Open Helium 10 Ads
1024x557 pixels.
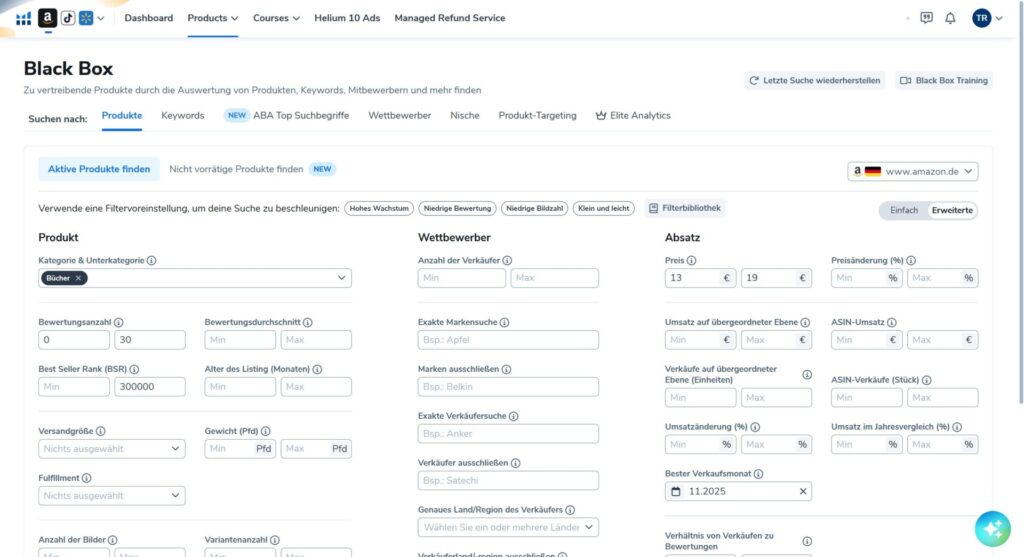pos(347,18)
